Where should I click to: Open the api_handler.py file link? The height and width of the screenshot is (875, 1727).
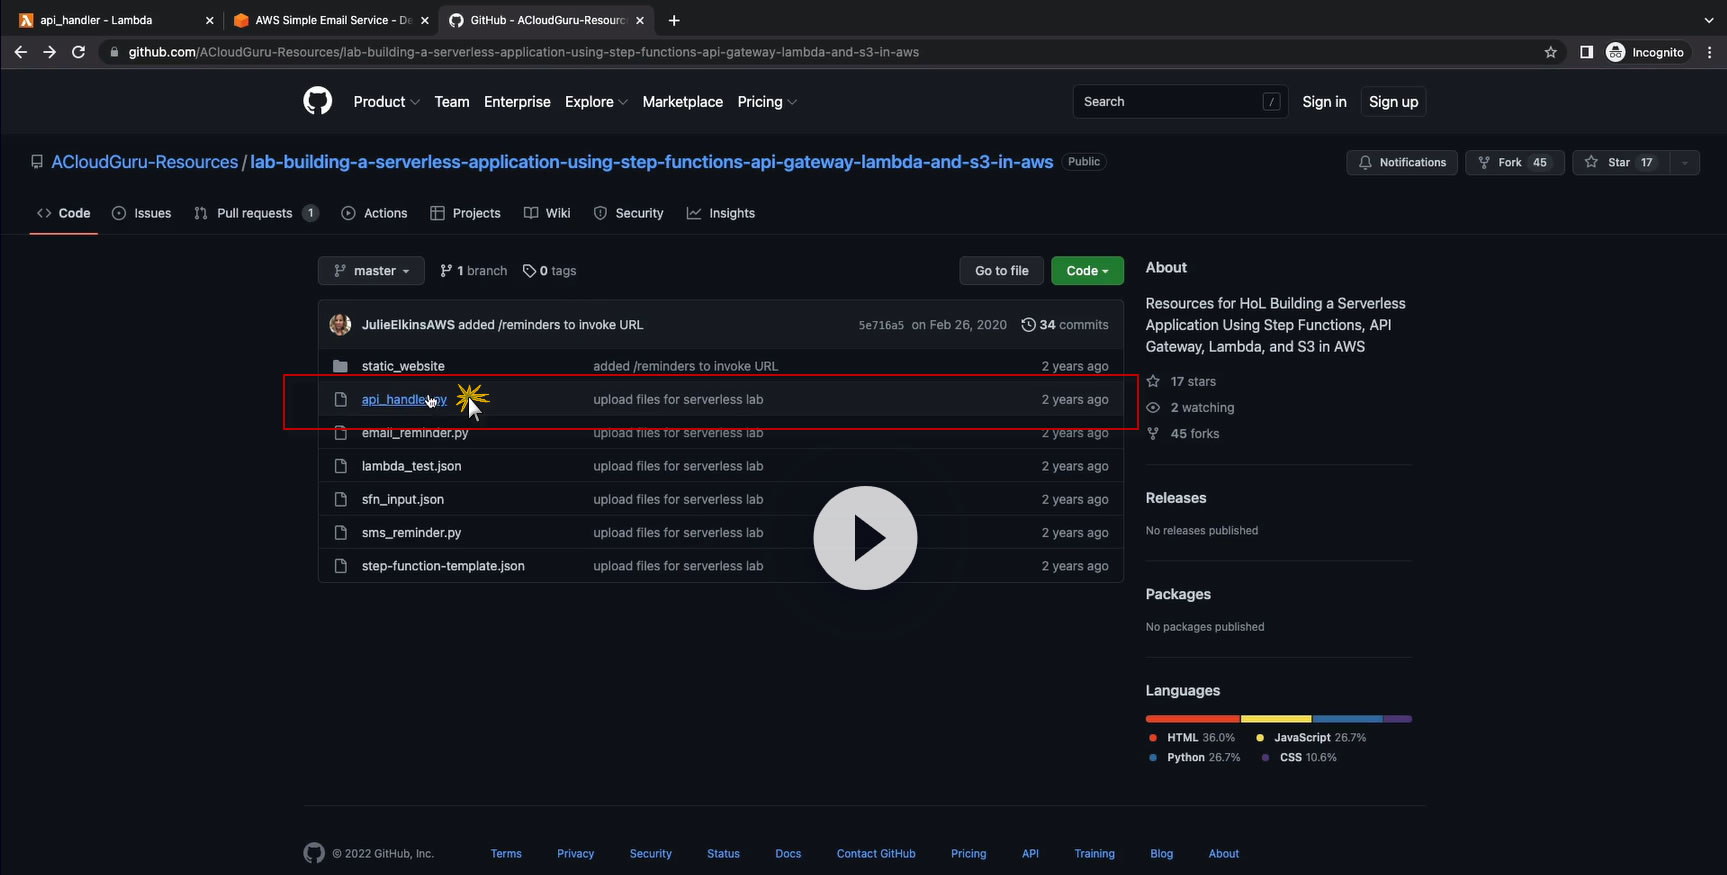[404, 399]
